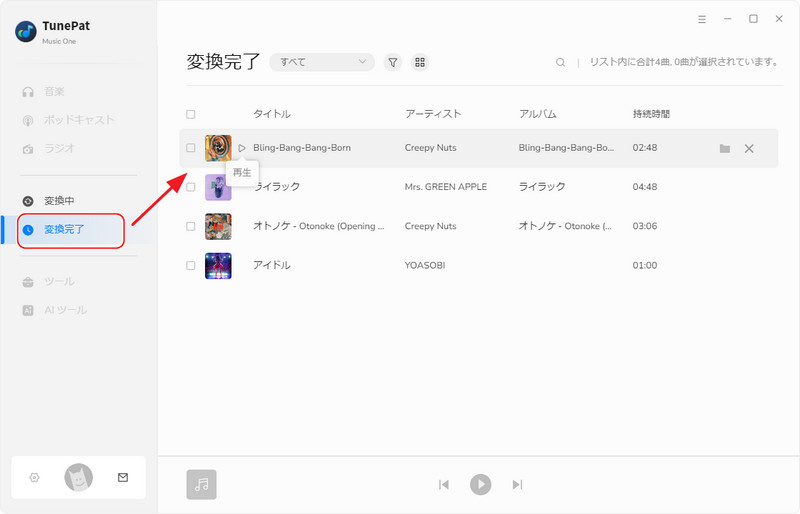Maximize the TunePat window
Image resolution: width=800 pixels, height=514 pixels.
coord(753,19)
